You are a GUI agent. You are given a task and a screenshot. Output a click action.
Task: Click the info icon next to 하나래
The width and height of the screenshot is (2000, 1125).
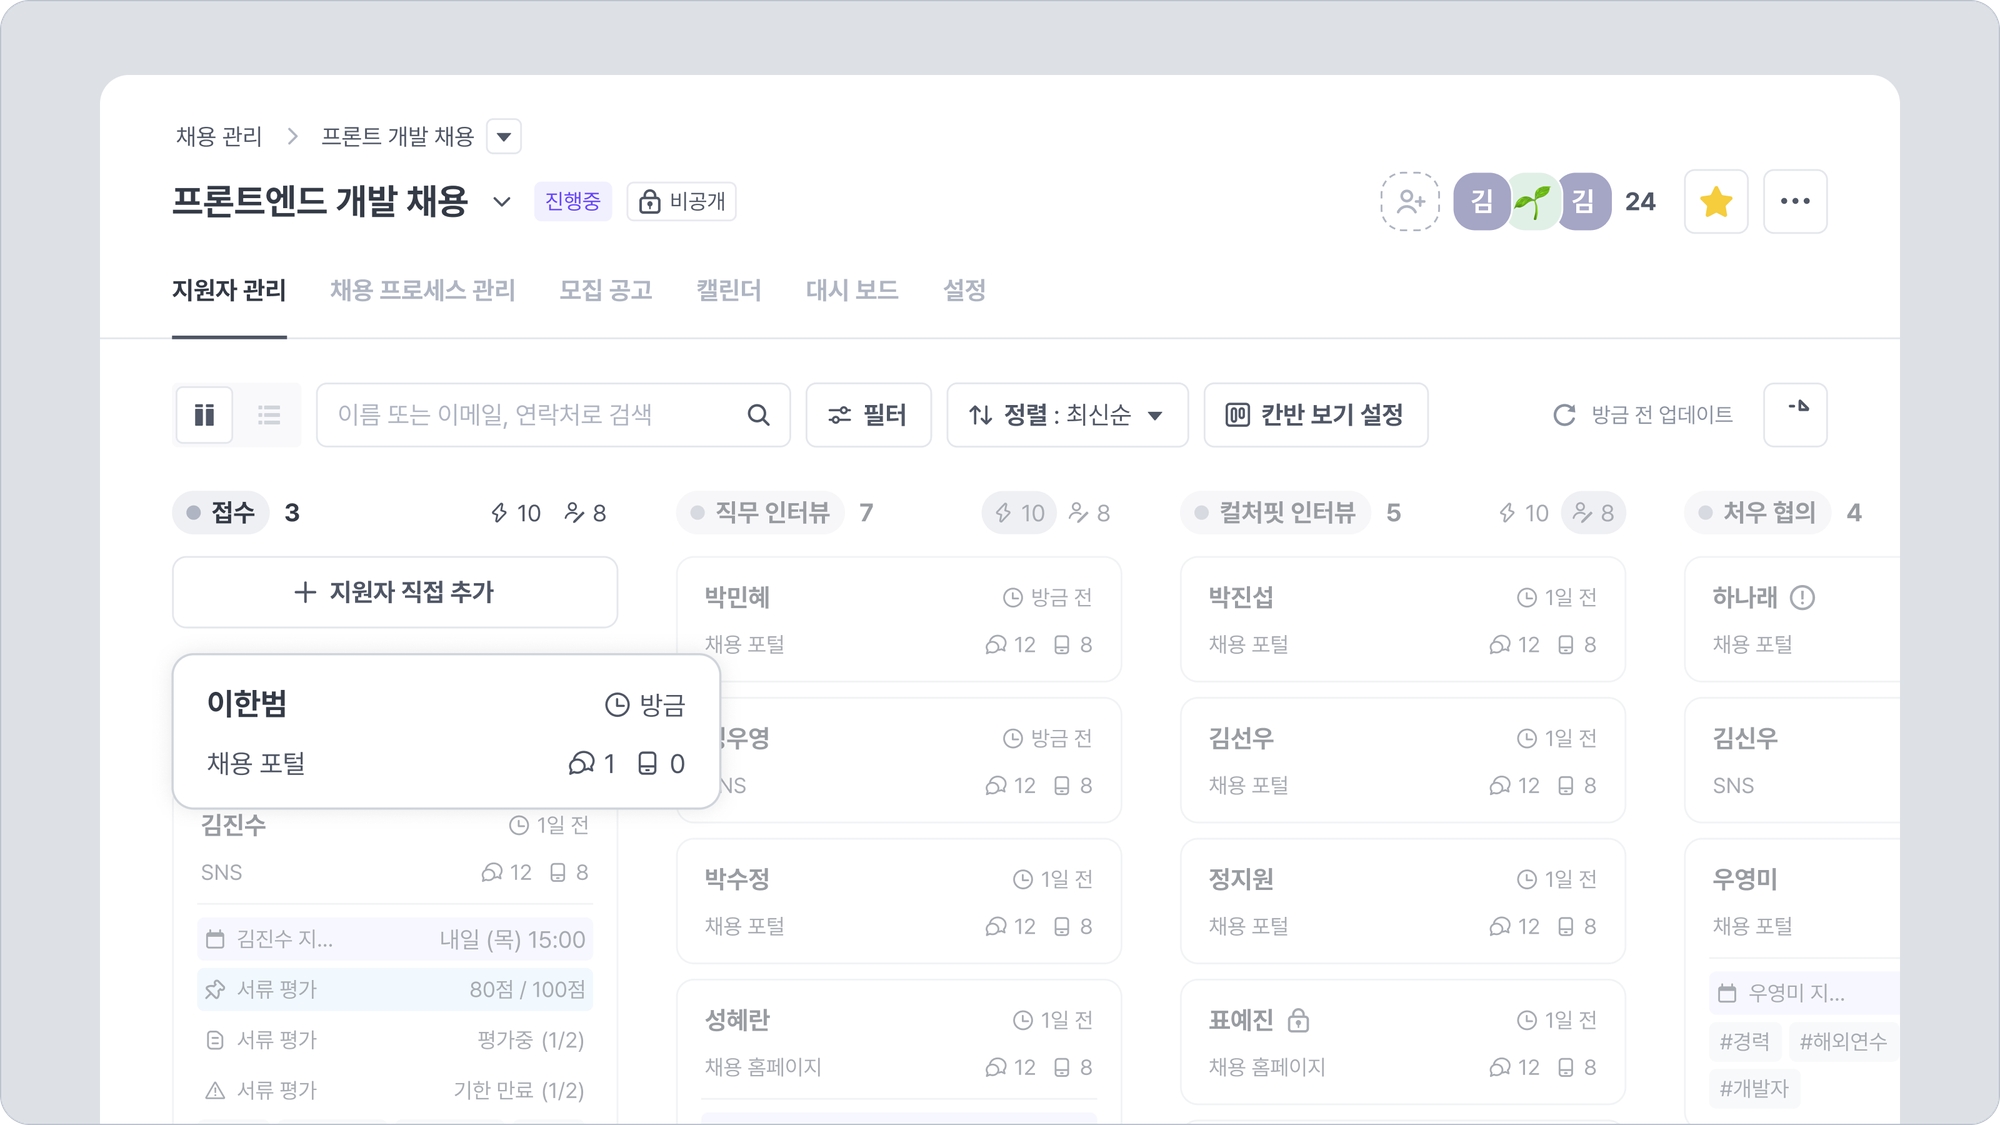click(x=1802, y=598)
